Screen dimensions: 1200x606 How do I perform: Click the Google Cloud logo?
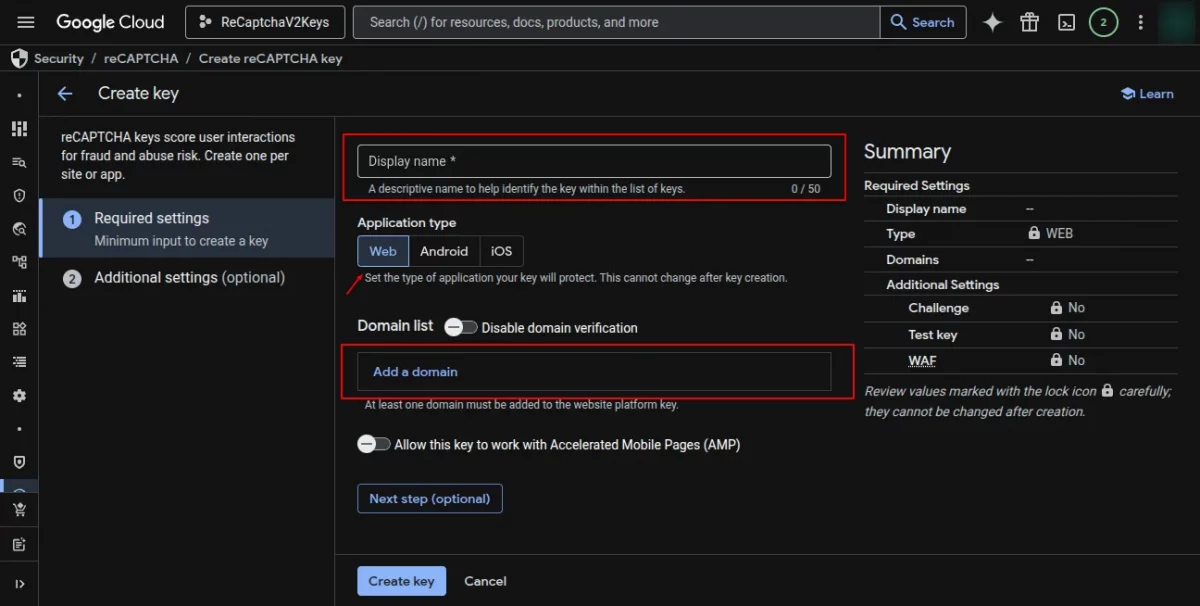tap(110, 22)
